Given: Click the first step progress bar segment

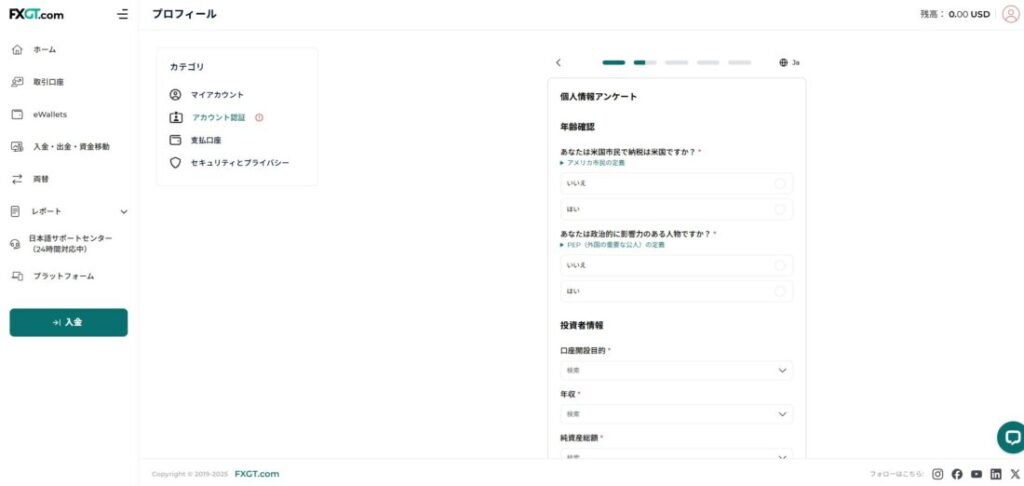Looking at the screenshot, I should tap(613, 62).
